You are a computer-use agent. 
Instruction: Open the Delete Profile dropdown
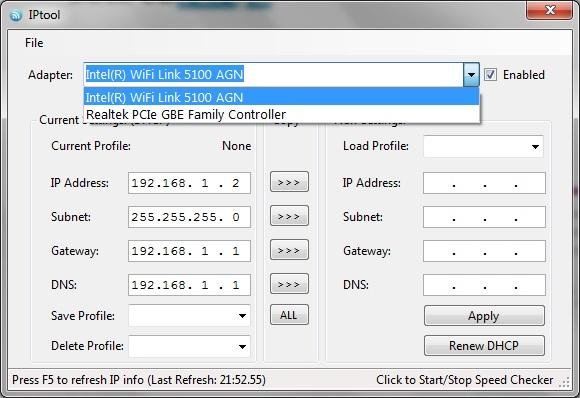189,346
